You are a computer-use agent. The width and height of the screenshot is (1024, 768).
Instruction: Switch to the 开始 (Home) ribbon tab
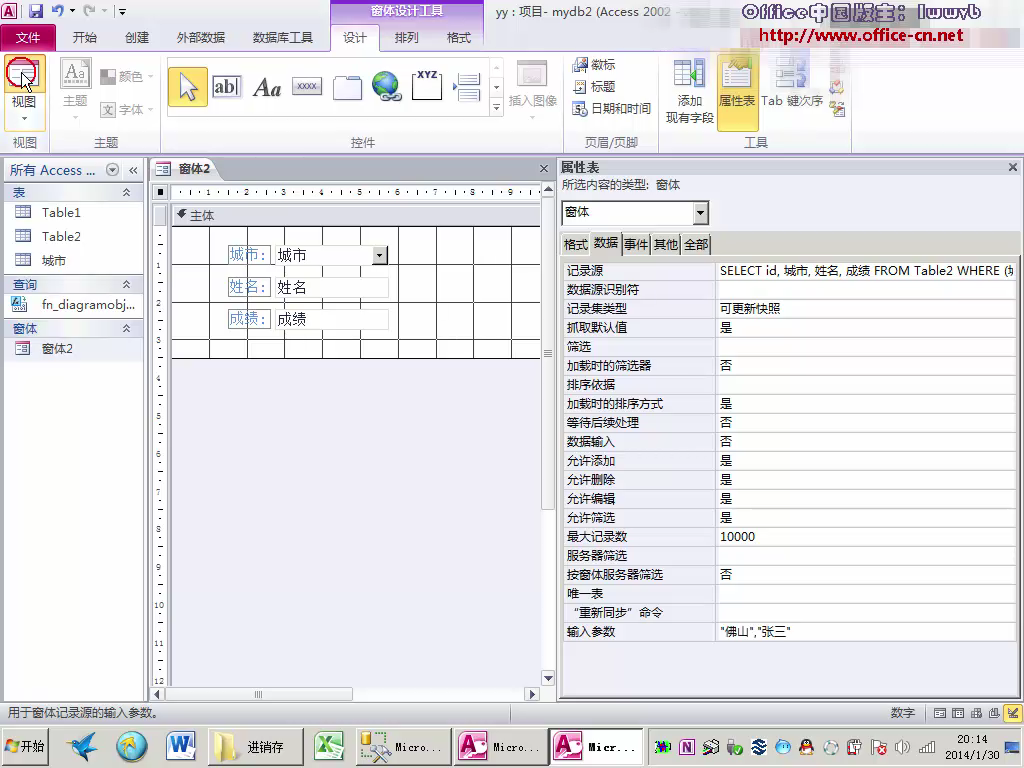[84, 38]
